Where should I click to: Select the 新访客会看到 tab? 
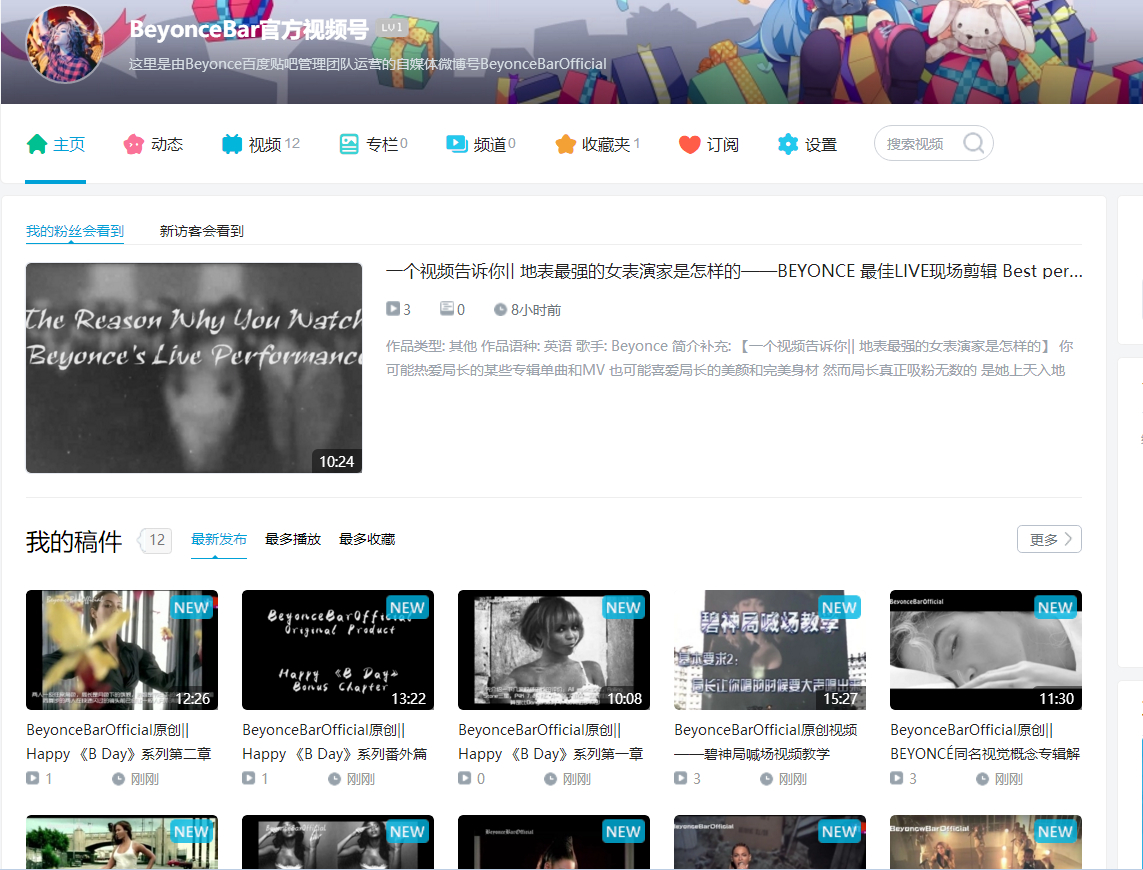[x=201, y=231]
